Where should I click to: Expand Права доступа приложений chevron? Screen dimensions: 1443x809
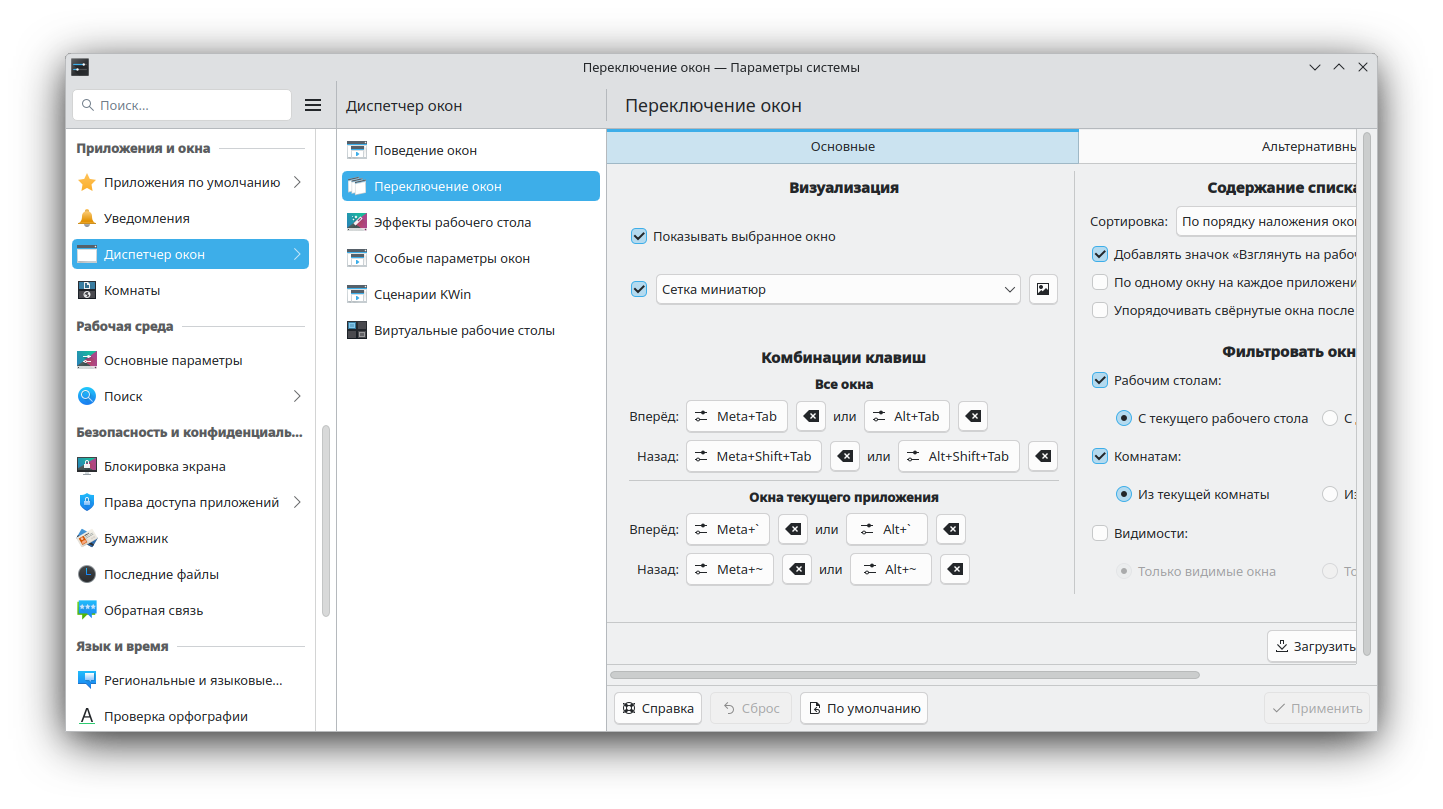[297, 502]
